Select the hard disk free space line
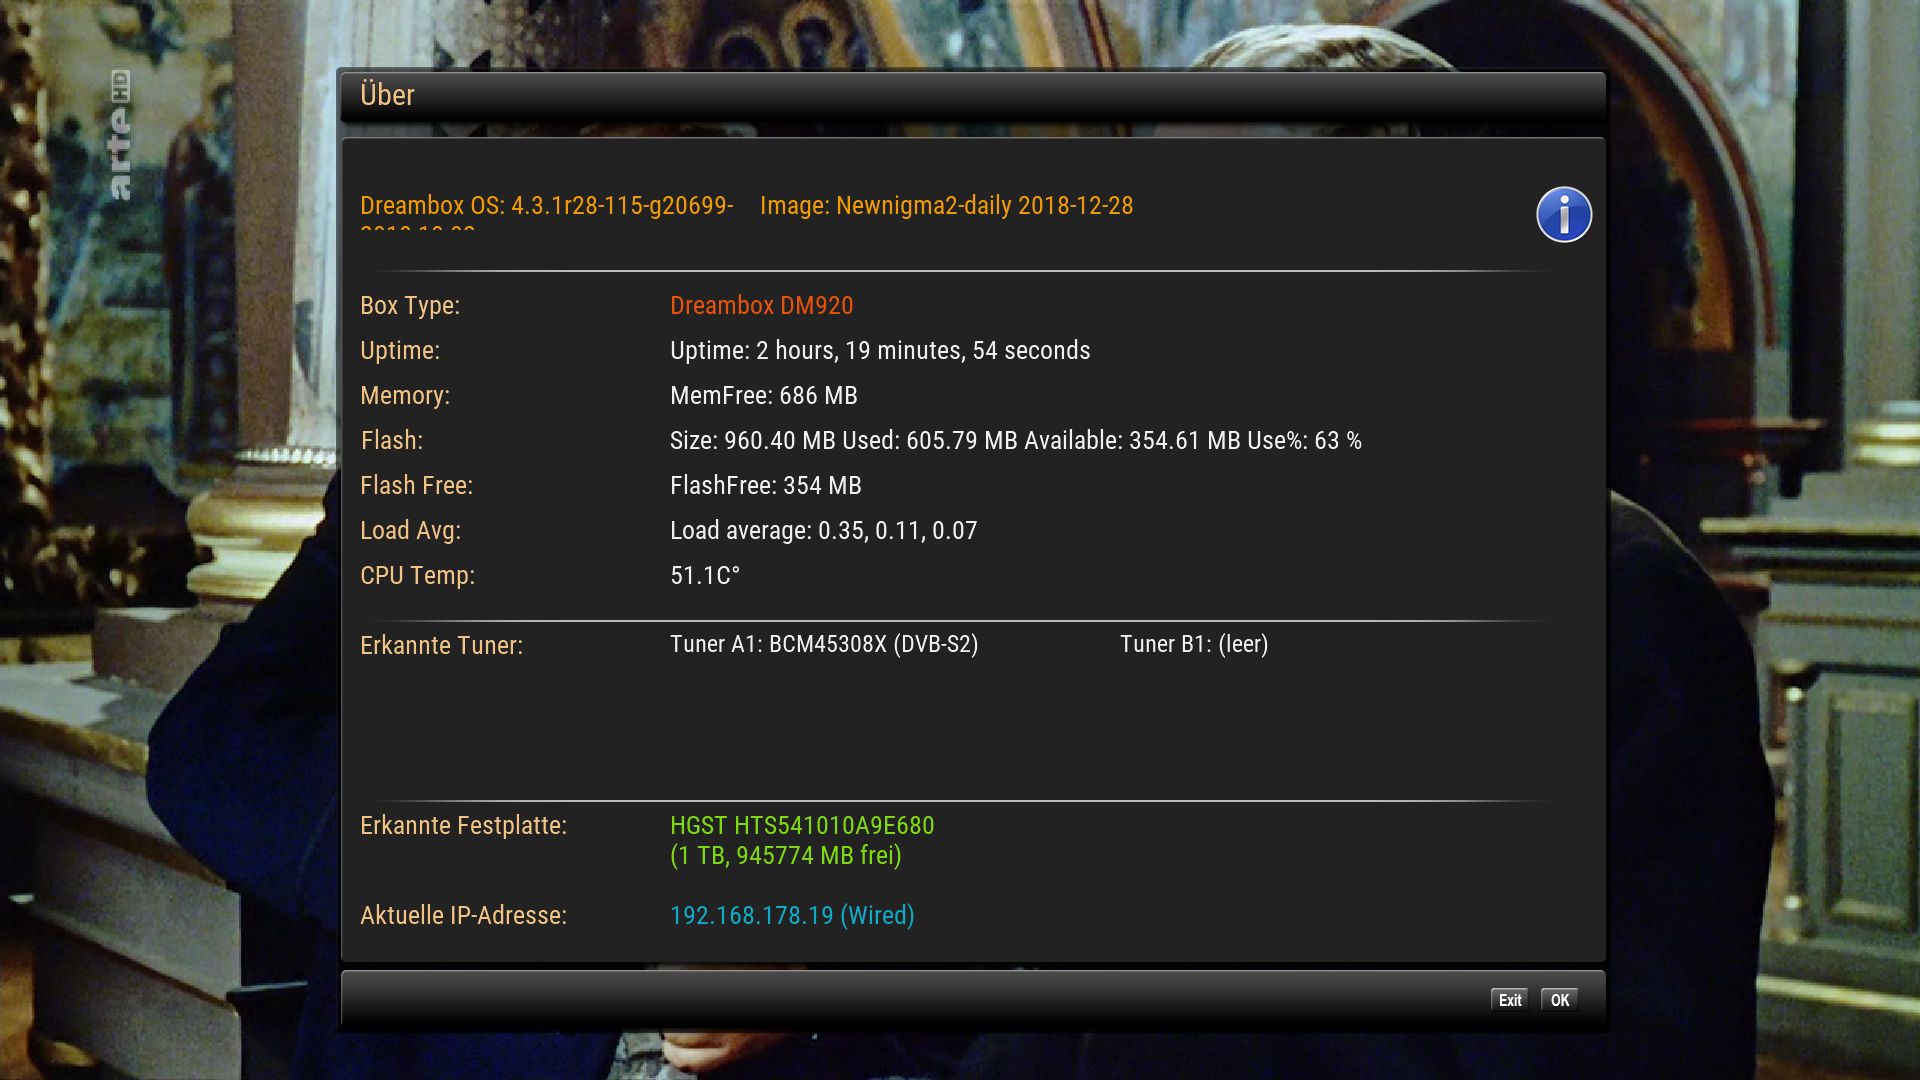 tap(786, 856)
